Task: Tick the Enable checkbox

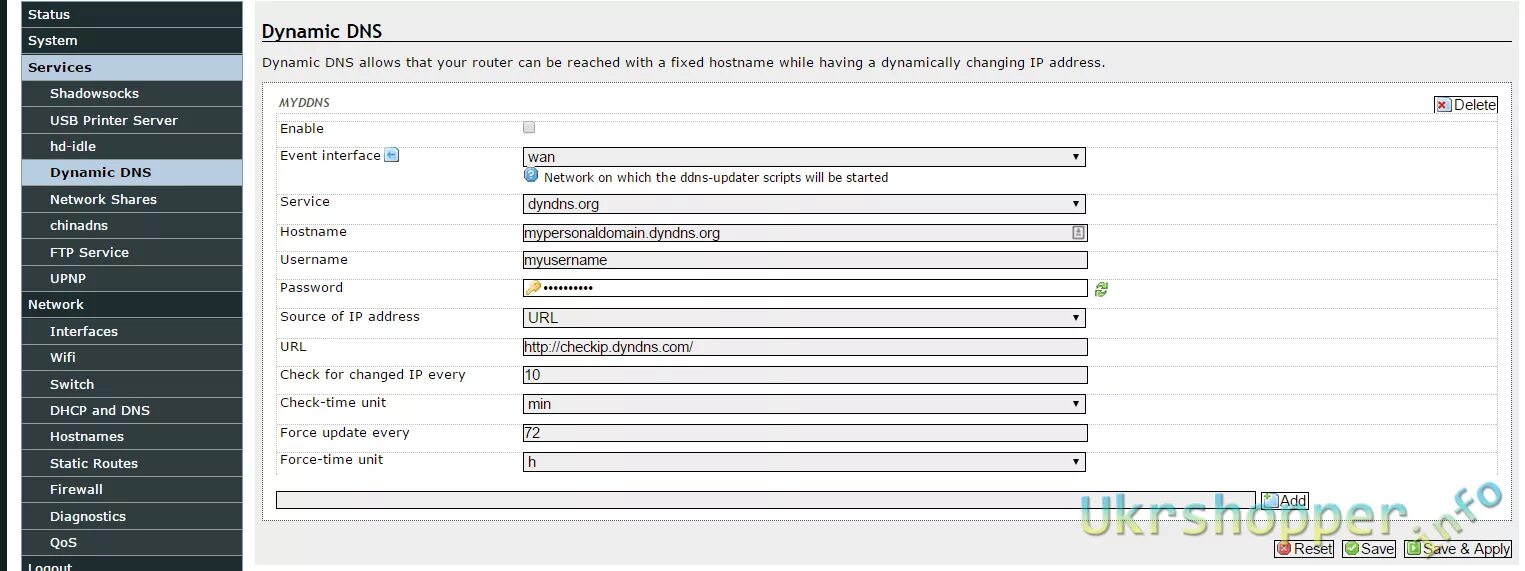Action: [x=529, y=128]
